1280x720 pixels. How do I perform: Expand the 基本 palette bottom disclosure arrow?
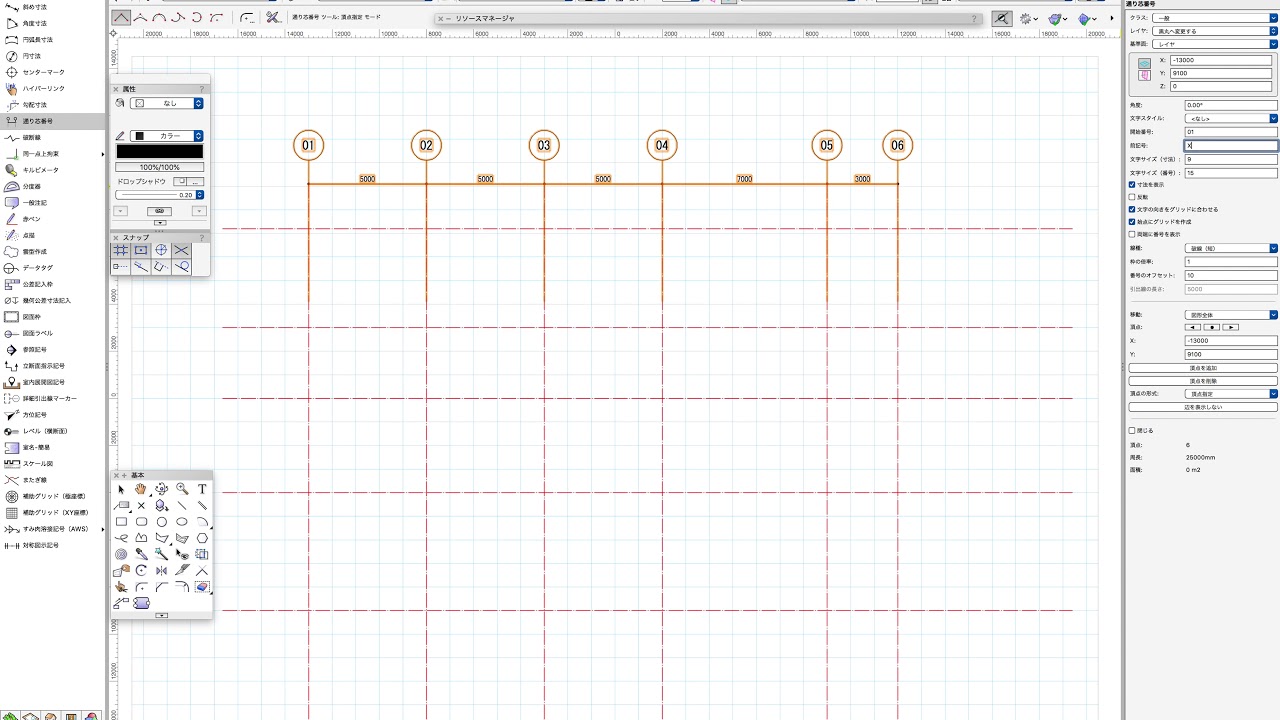[x=161, y=615]
